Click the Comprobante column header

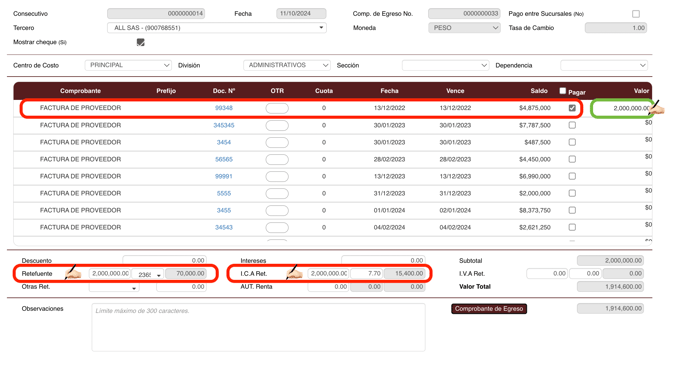(80, 91)
